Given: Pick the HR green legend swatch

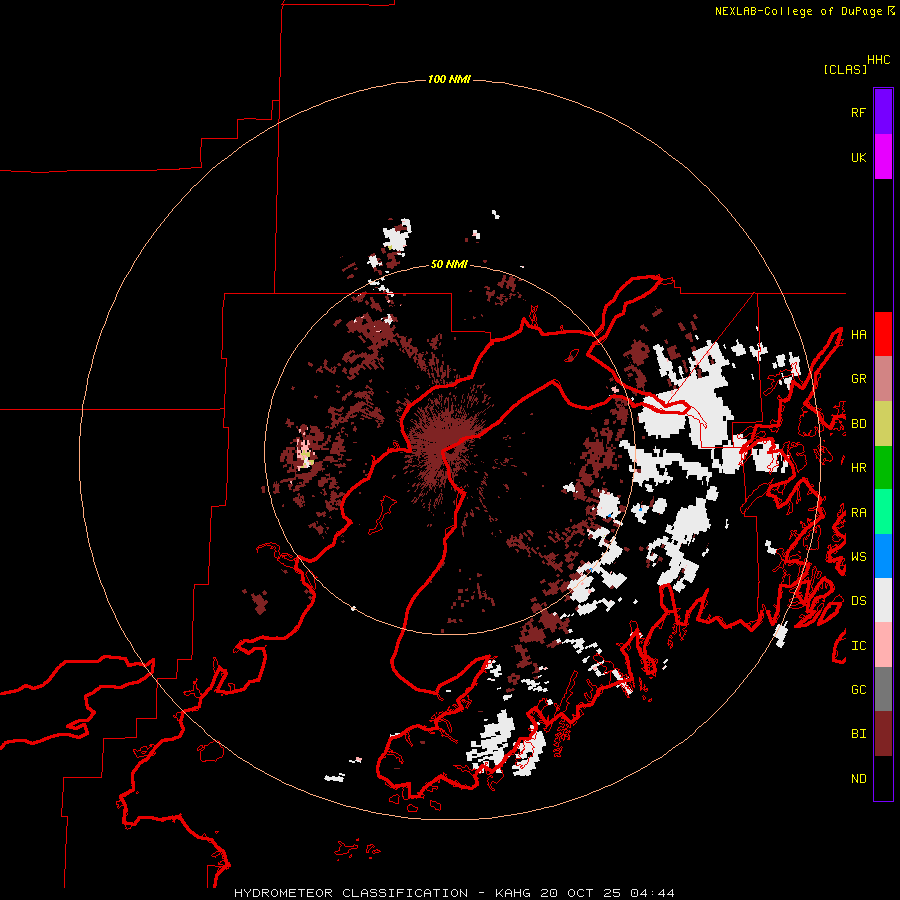Looking at the screenshot, I should 883,467.
